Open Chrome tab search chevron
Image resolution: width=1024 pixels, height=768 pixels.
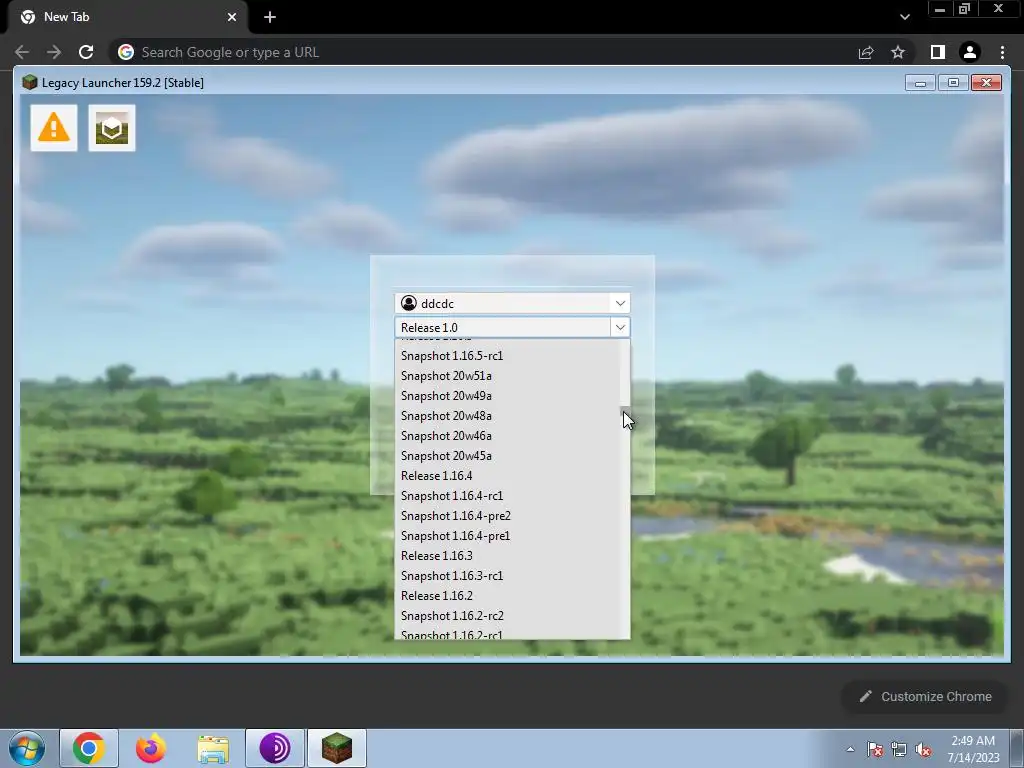pyautogui.click(x=904, y=17)
